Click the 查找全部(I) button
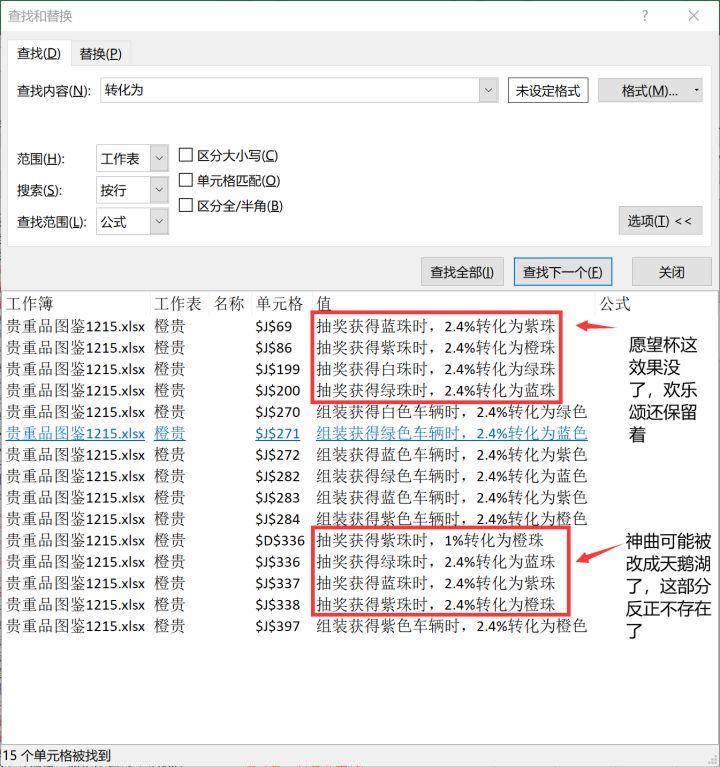The image size is (720, 767). tap(462, 272)
